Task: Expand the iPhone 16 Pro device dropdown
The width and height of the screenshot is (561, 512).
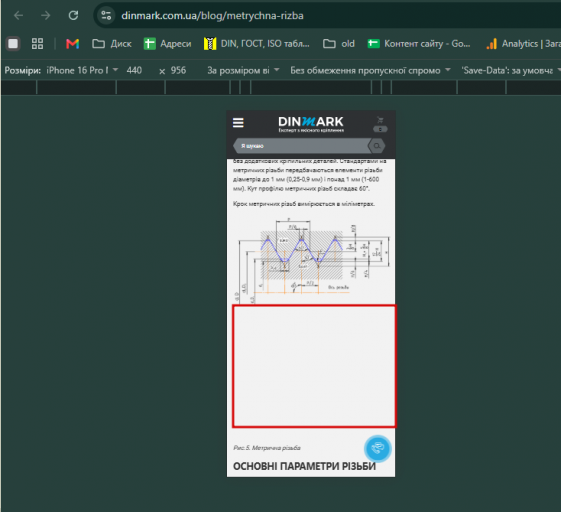Action: tap(82, 70)
